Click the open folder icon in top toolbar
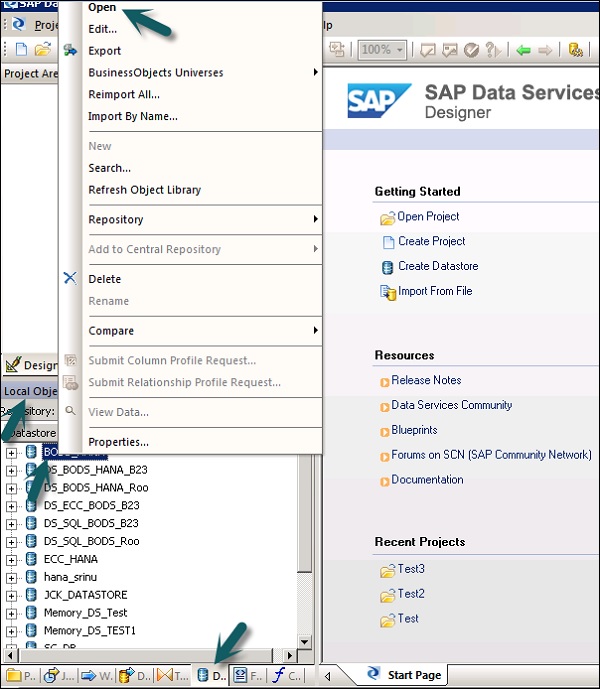The image size is (600, 689). [x=42, y=49]
